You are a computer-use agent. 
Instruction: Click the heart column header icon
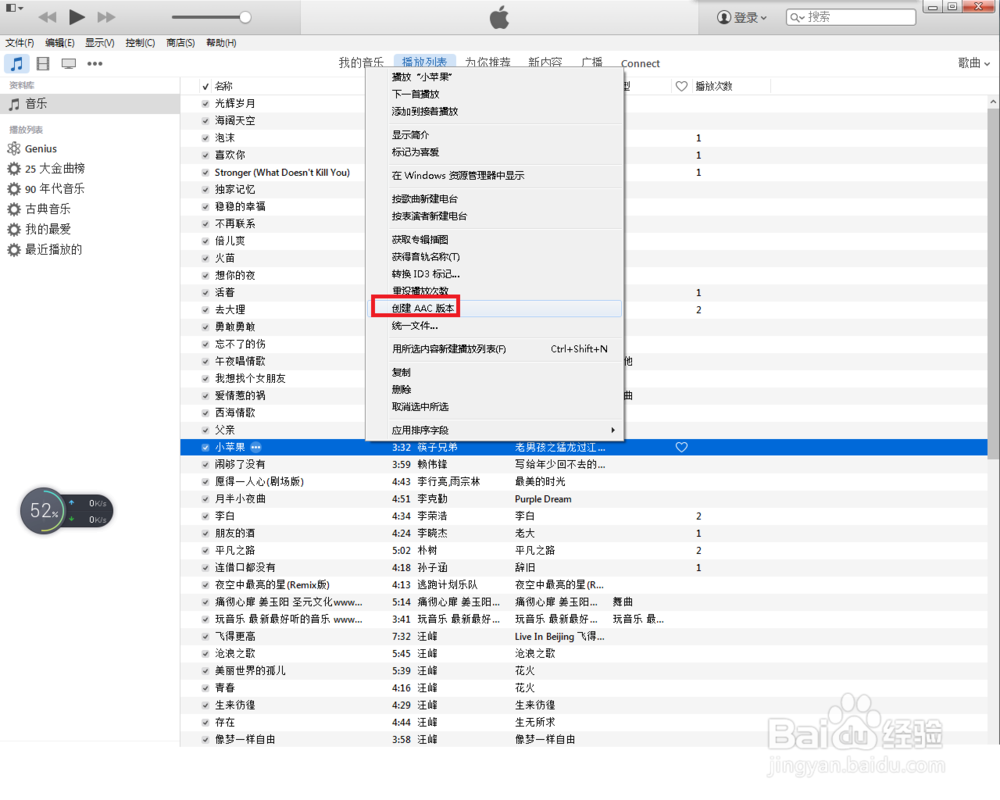pos(681,86)
